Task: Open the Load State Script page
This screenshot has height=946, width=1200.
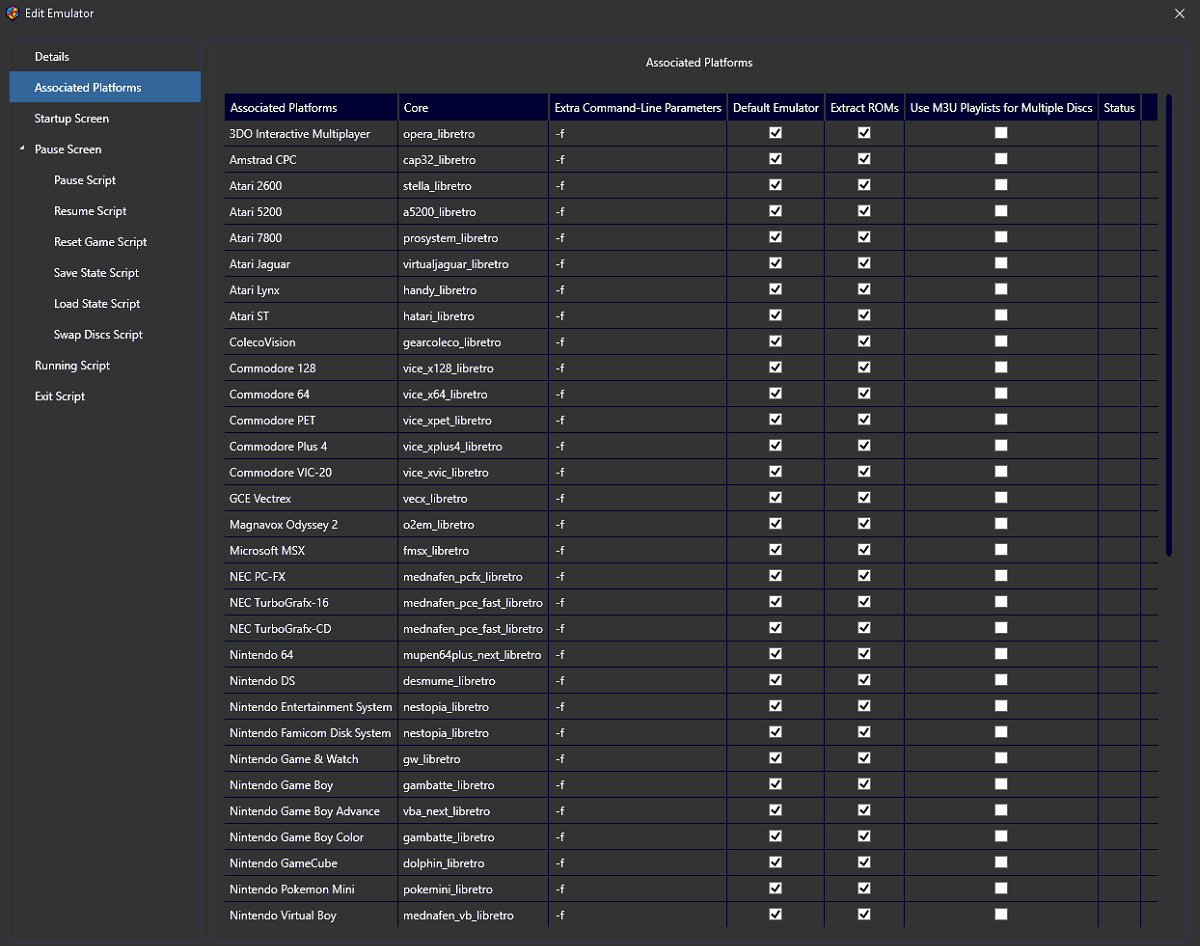Action: coord(97,305)
